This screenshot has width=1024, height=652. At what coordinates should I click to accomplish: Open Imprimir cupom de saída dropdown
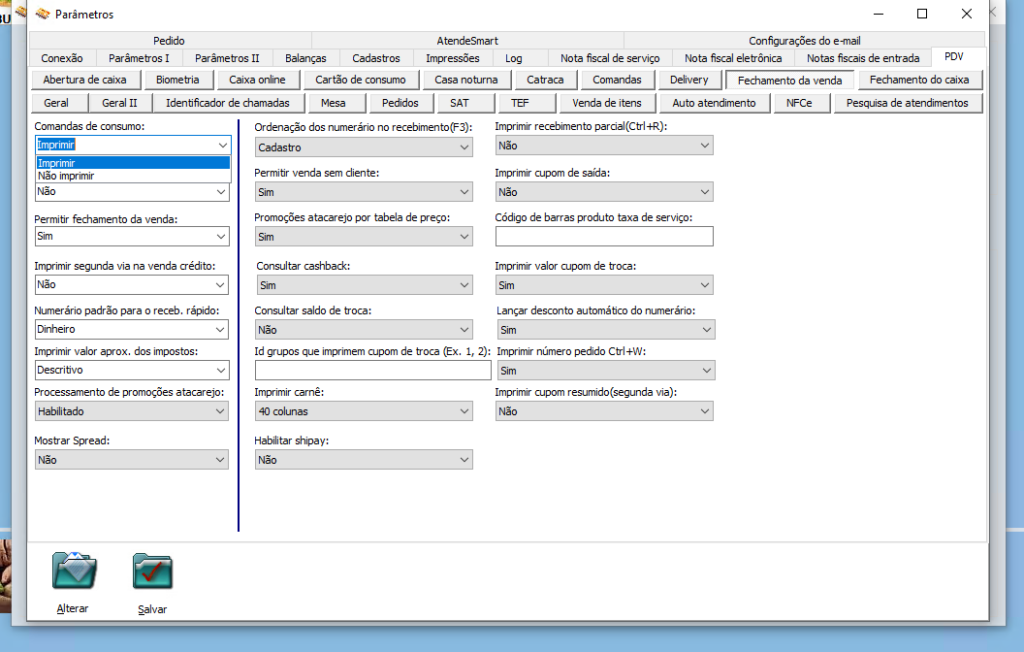[x=604, y=192]
